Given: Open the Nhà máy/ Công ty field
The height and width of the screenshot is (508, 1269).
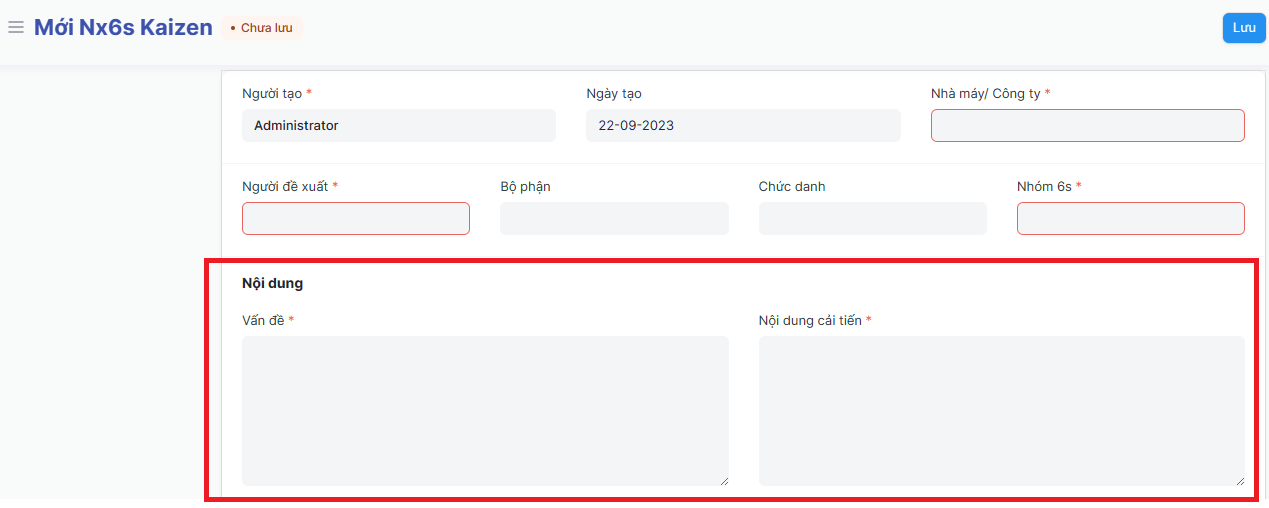Looking at the screenshot, I should tap(1087, 125).
